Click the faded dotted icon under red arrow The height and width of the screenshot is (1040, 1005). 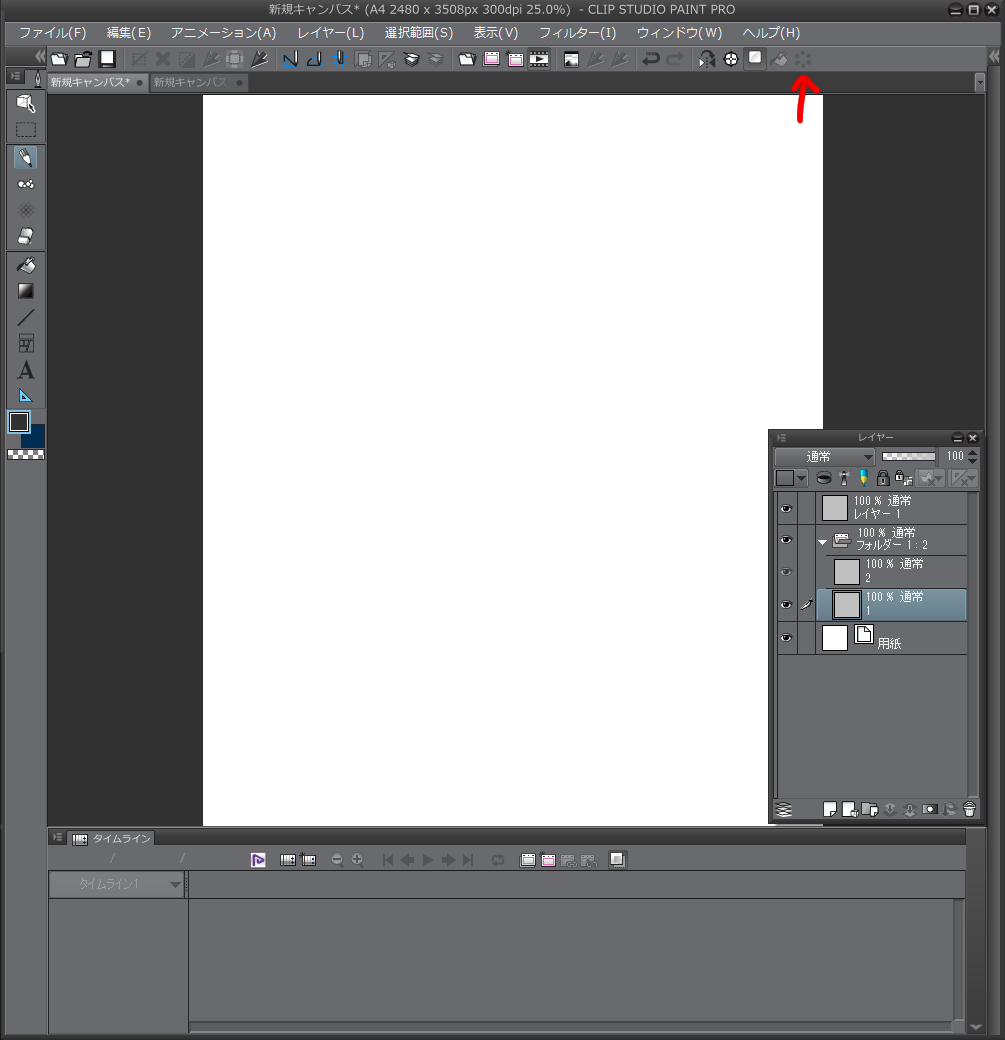tap(803, 60)
